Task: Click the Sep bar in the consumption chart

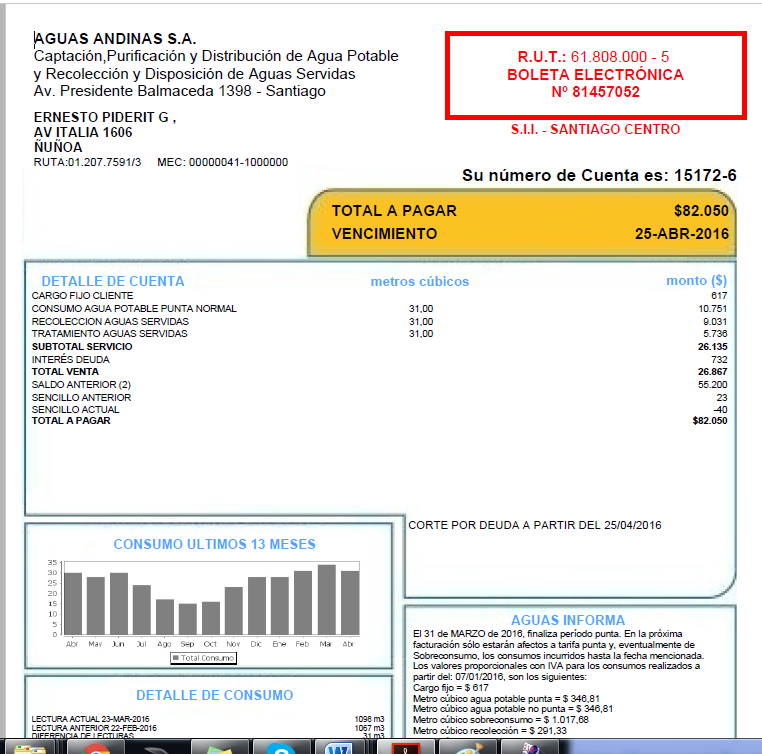Action: pos(188,619)
